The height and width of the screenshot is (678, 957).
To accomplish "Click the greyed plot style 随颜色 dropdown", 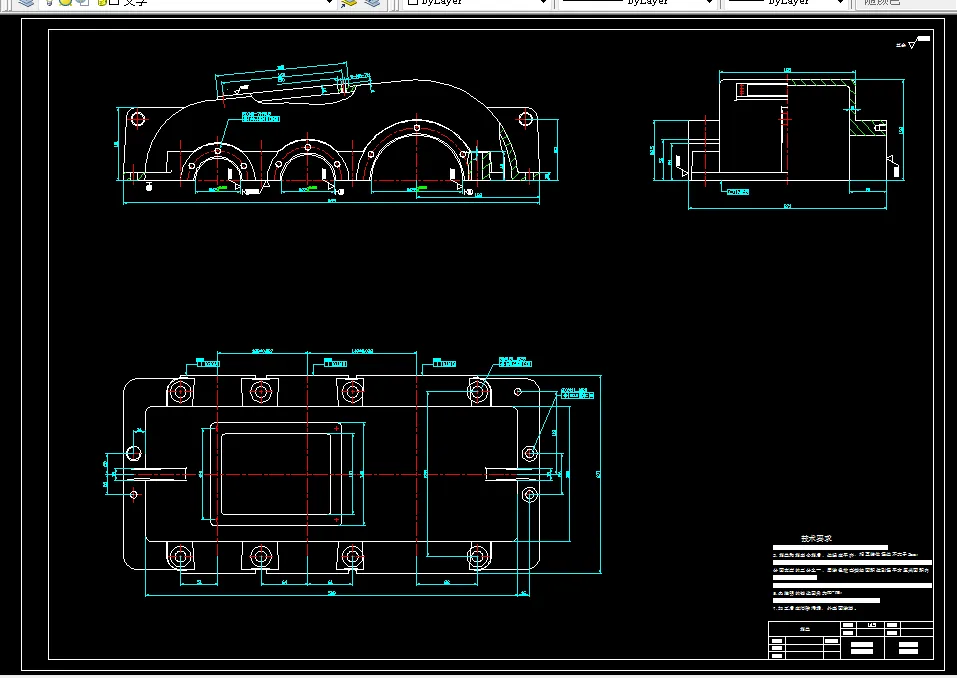I will pyautogui.click(x=905, y=2).
